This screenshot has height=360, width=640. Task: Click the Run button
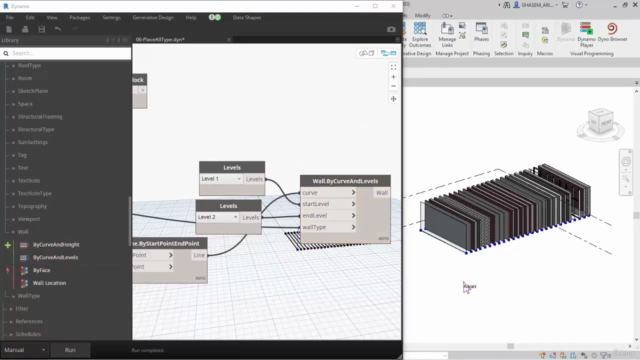click(x=70, y=350)
